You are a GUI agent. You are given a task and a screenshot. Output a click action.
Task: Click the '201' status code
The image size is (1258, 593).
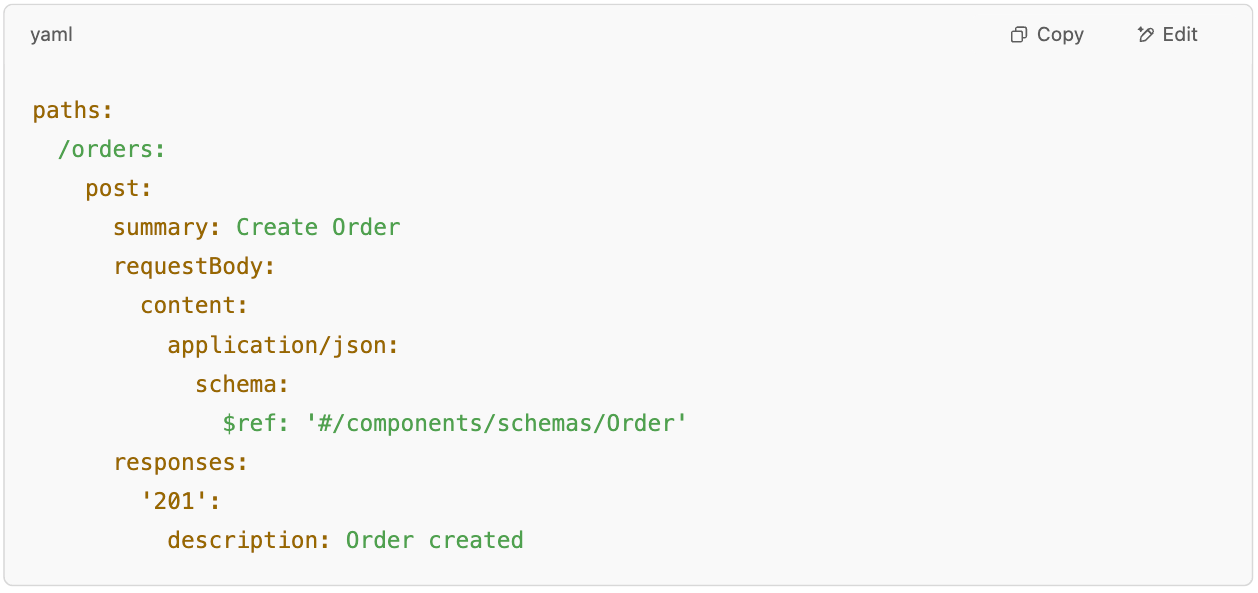click(x=174, y=501)
